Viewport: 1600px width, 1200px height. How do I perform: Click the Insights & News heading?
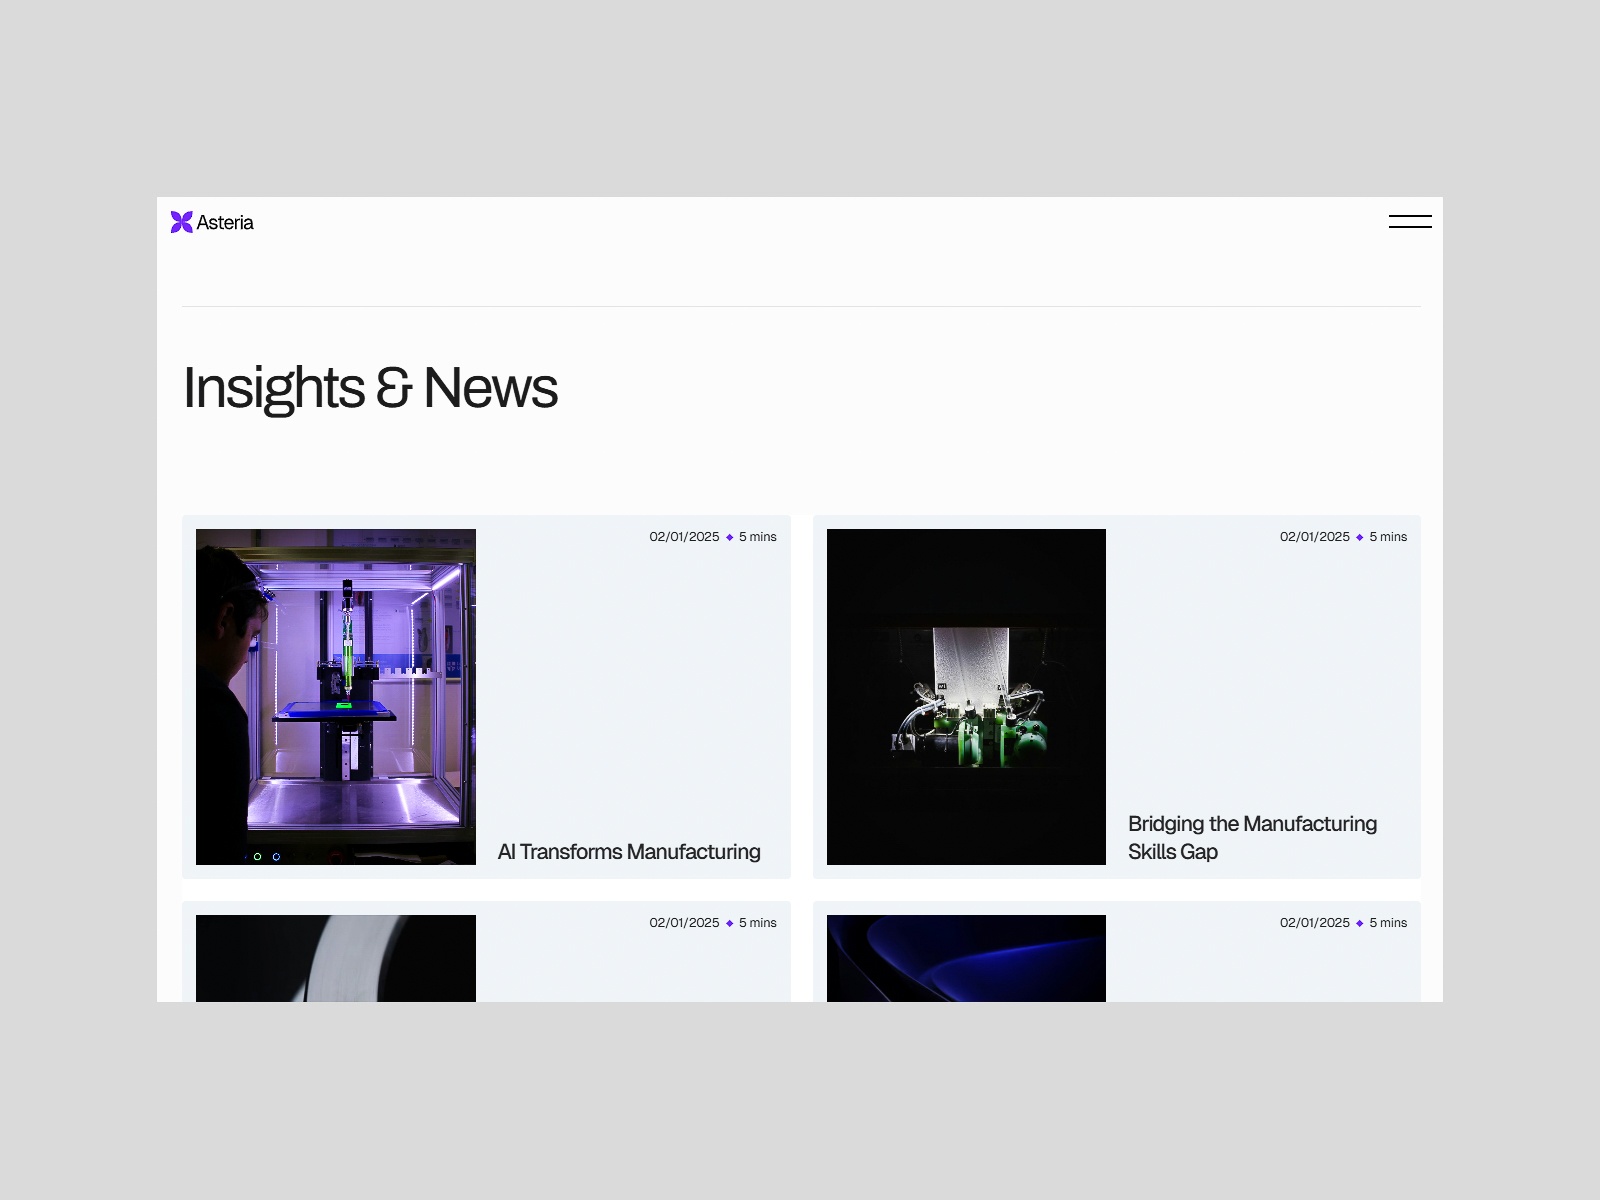[x=370, y=388]
